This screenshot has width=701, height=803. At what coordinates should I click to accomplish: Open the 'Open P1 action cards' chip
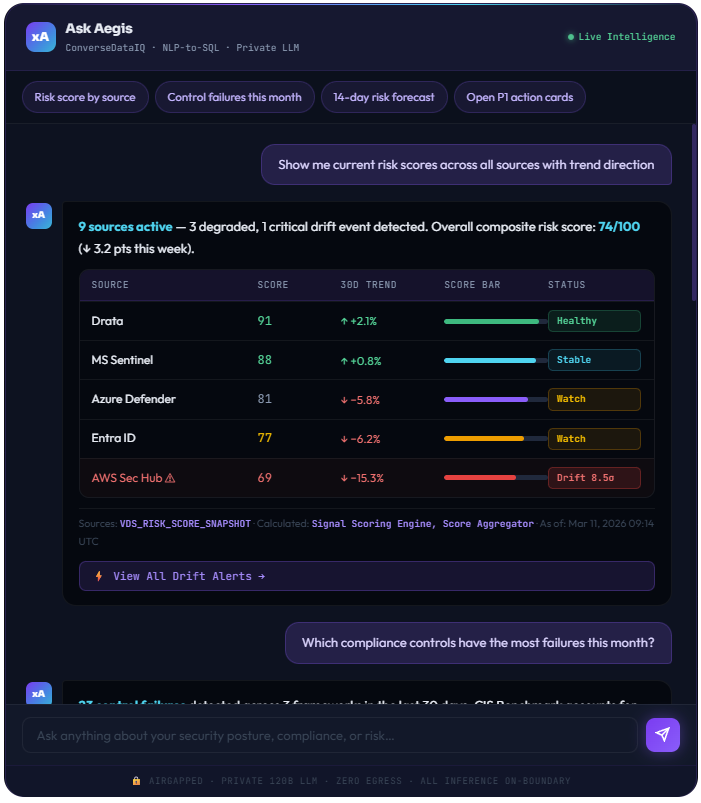tap(520, 97)
